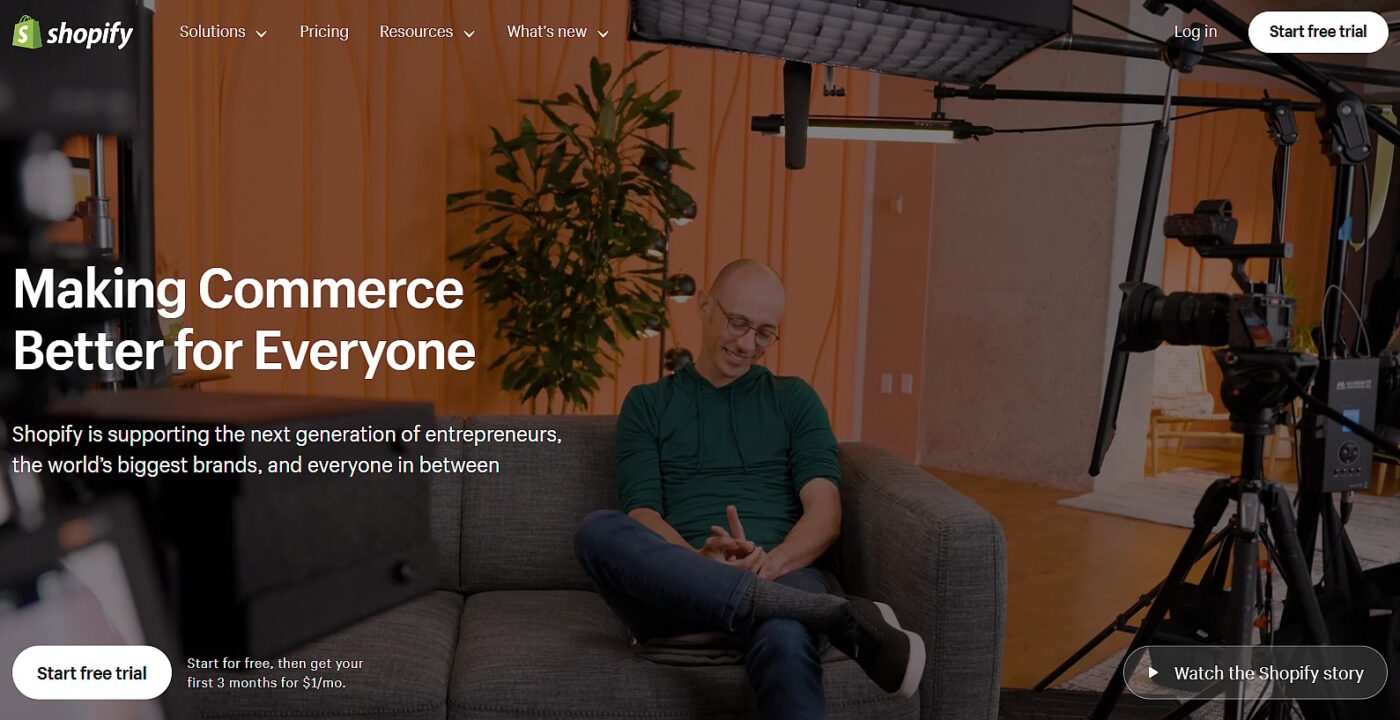This screenshot has width=1400, height=720.
Task: Open the Pricing page link
Action: [324, 32]
